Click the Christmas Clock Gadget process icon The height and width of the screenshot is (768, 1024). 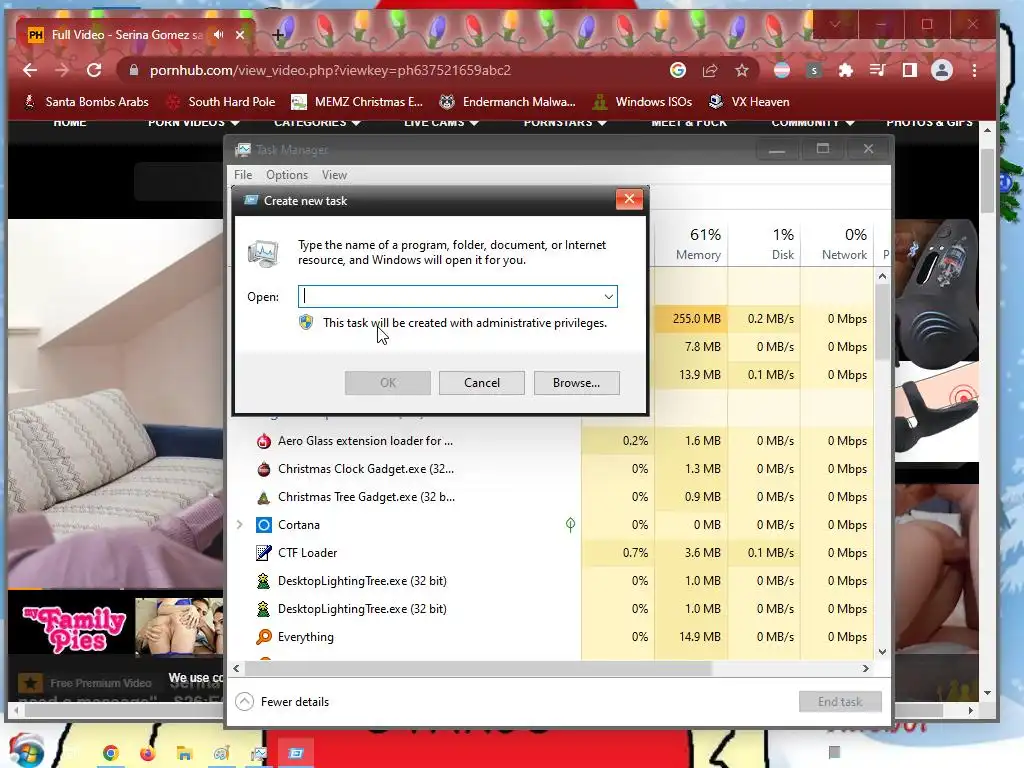pyautogui.click(x=263, y=469)
